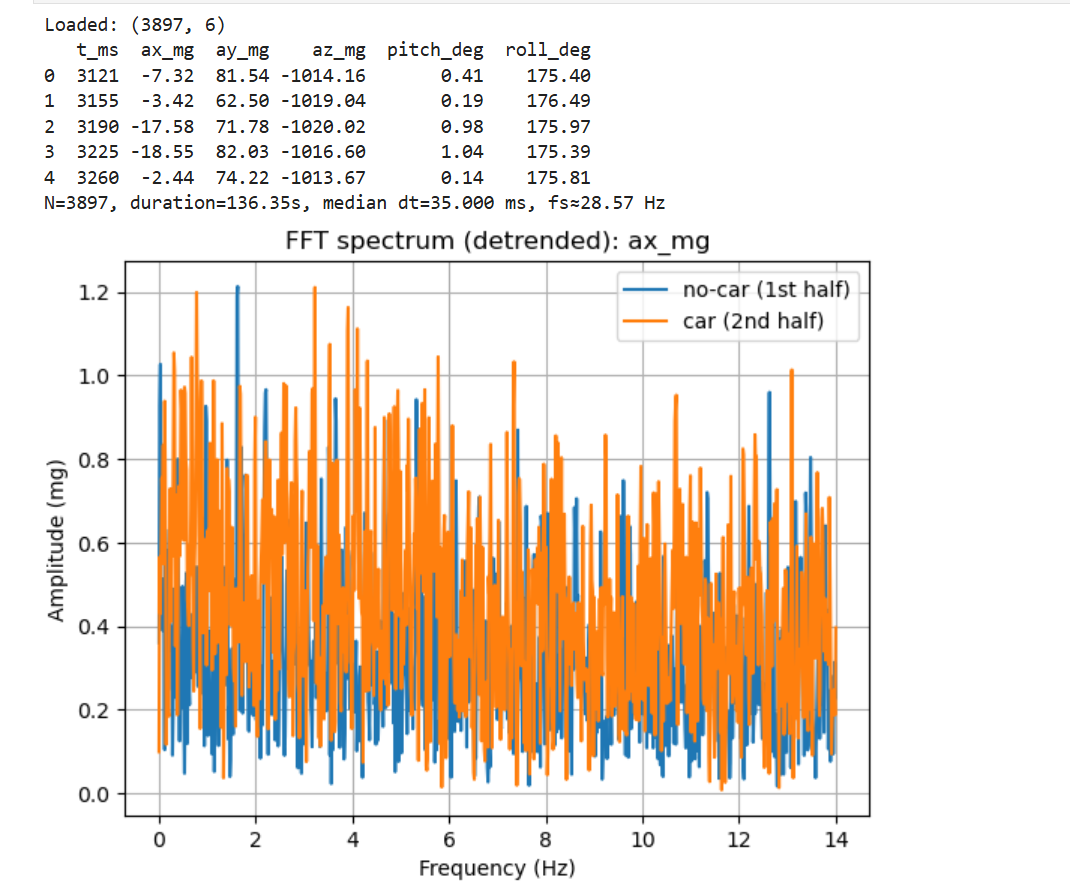
Task: Click the blue no-car legend line swatch
Action: tap(647, 290)
